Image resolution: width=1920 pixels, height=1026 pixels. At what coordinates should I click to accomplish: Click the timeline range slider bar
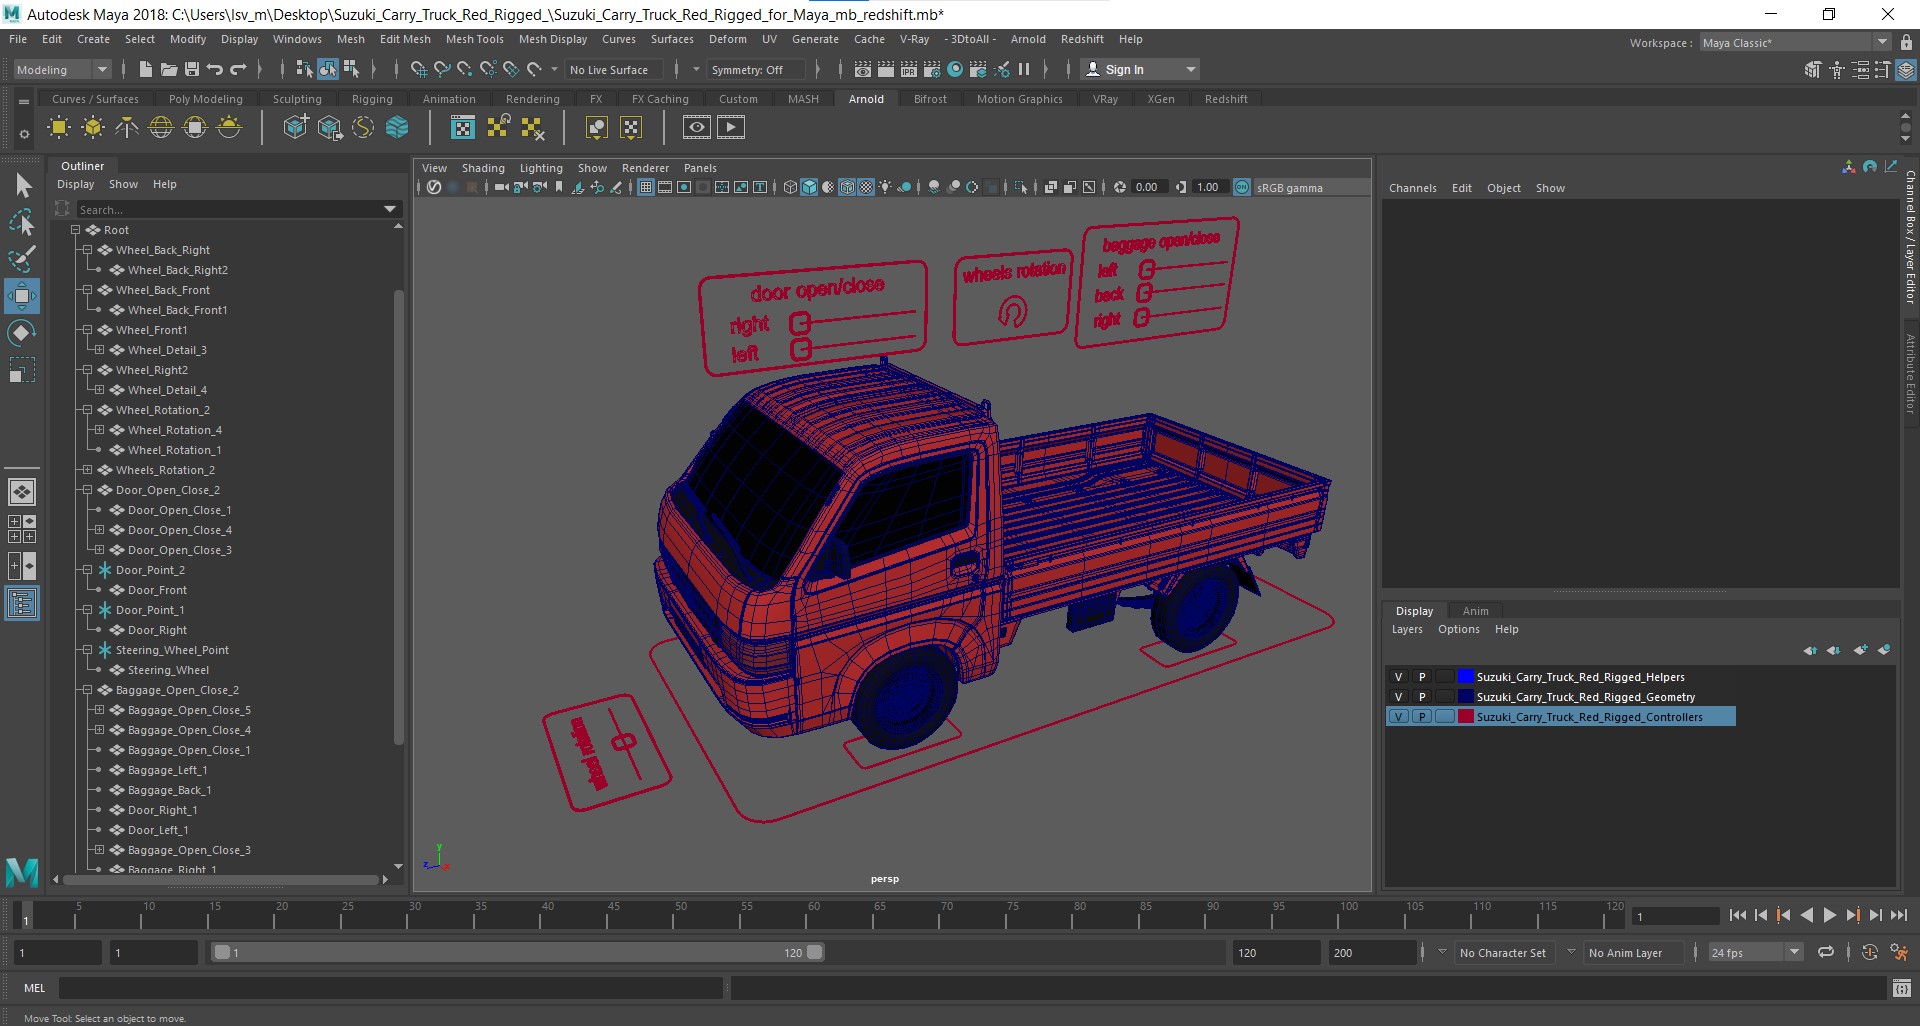517,952
